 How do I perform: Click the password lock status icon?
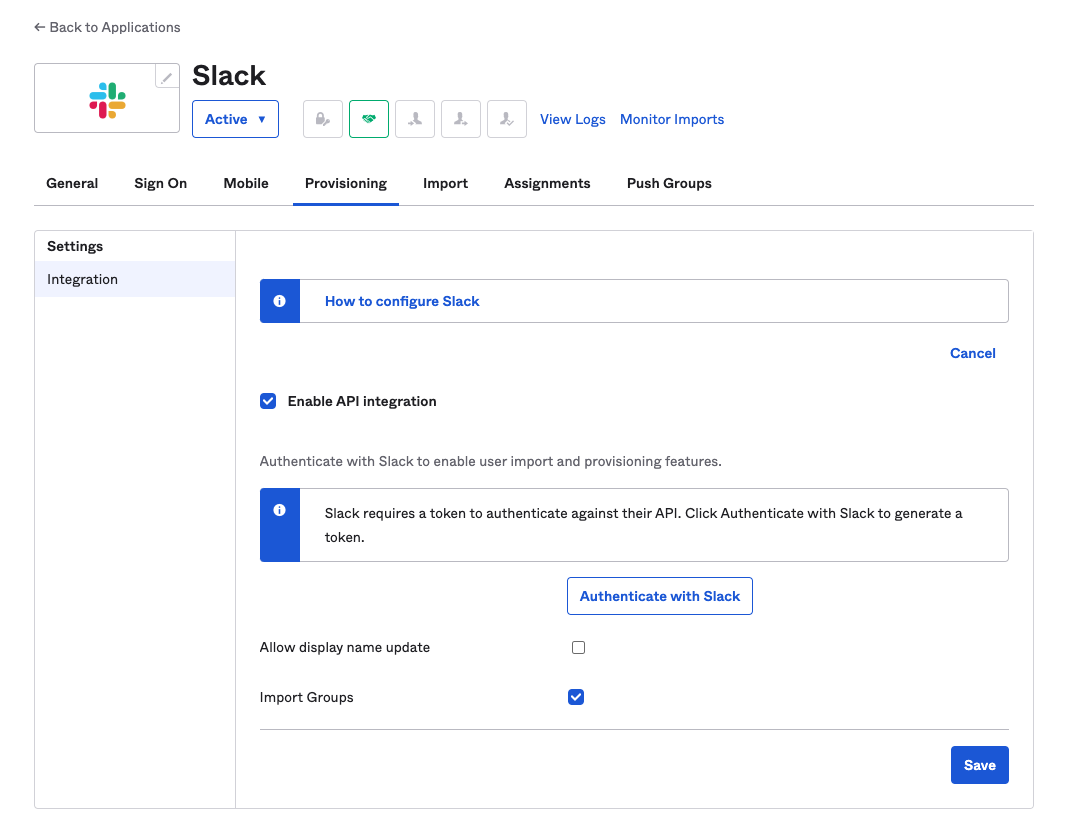(323, 119)
